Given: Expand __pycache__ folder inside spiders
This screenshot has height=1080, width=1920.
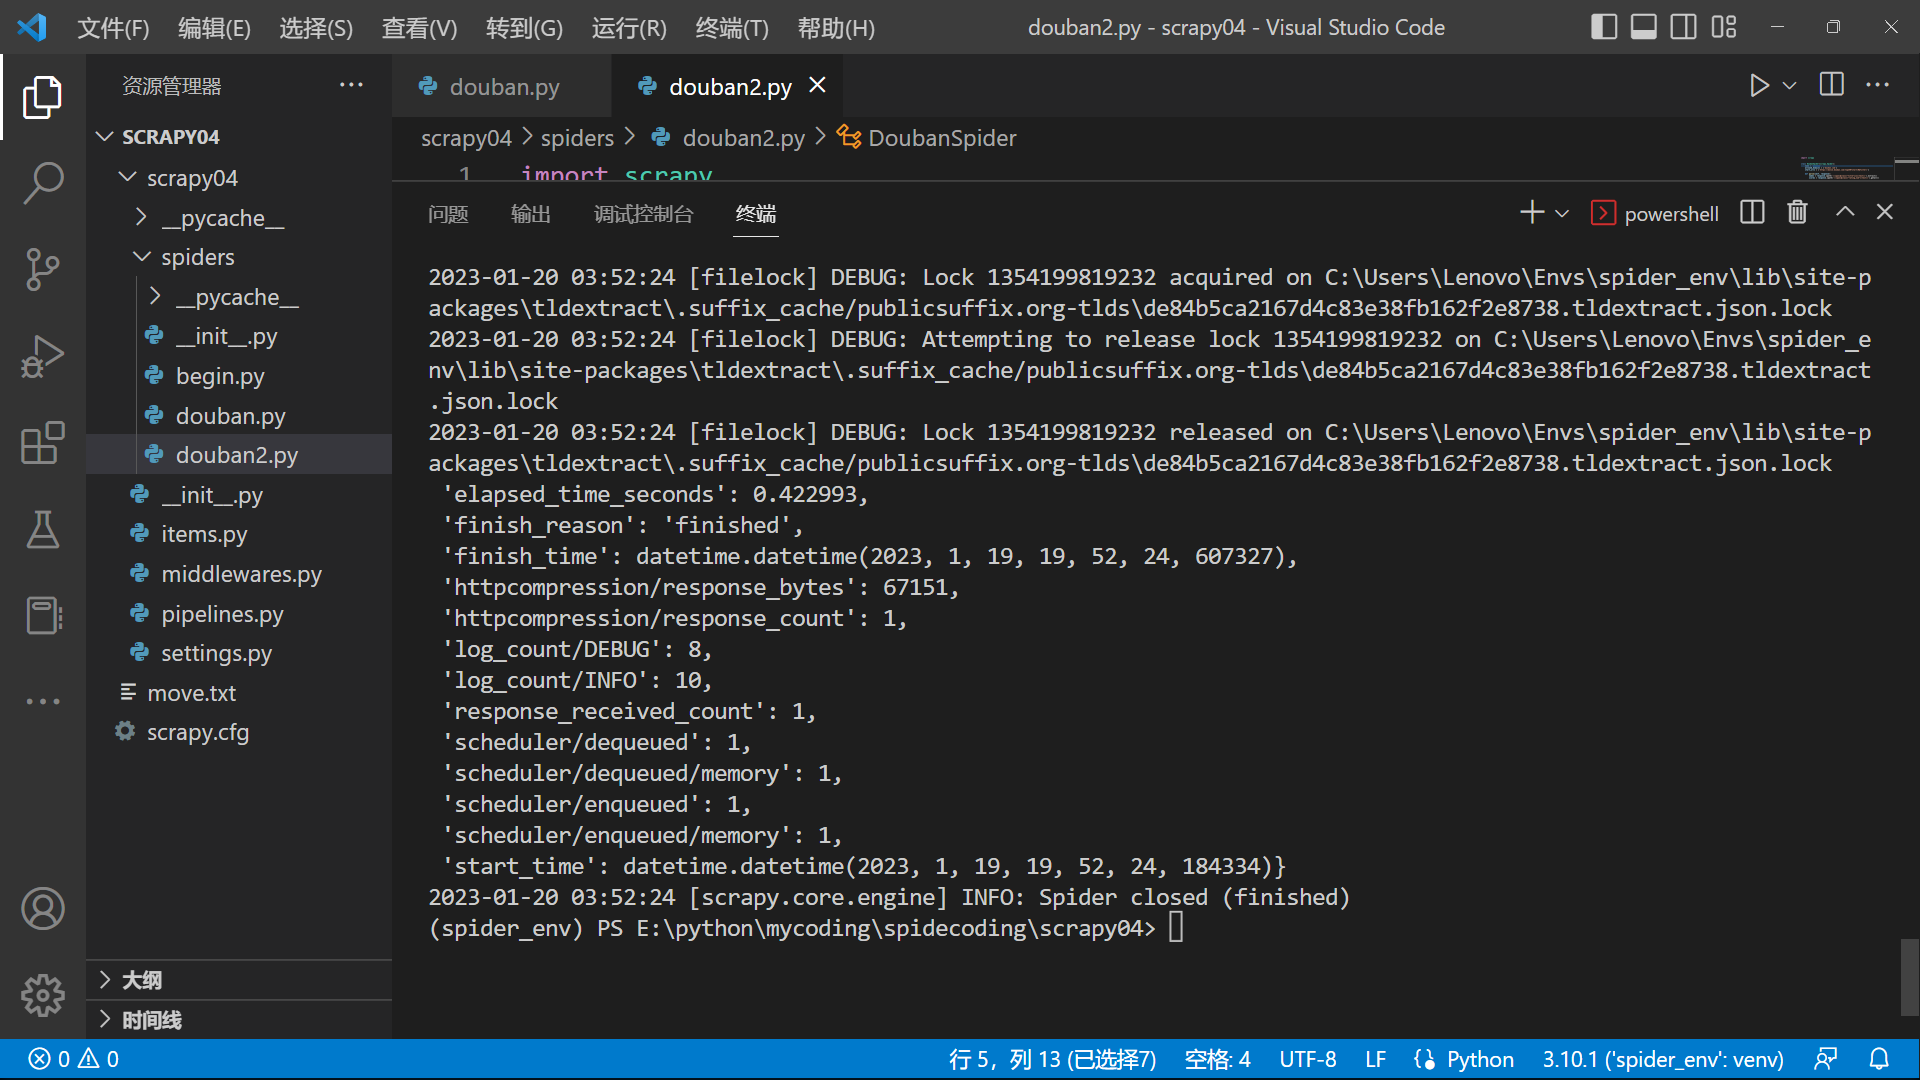Looking at the screenshot, I should [155, 296].
